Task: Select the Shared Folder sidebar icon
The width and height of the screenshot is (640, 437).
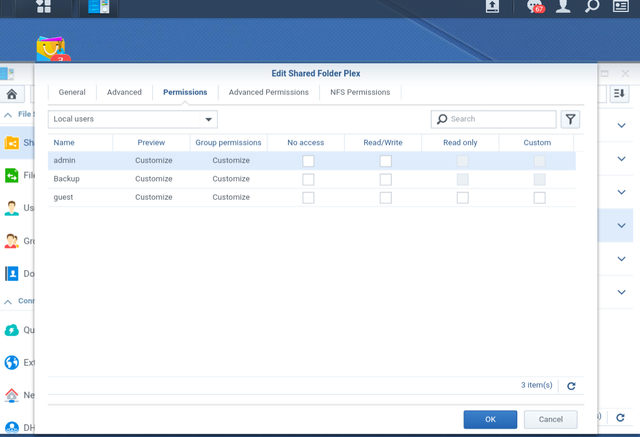Action: pyautogui.click(x=11, y=143)
